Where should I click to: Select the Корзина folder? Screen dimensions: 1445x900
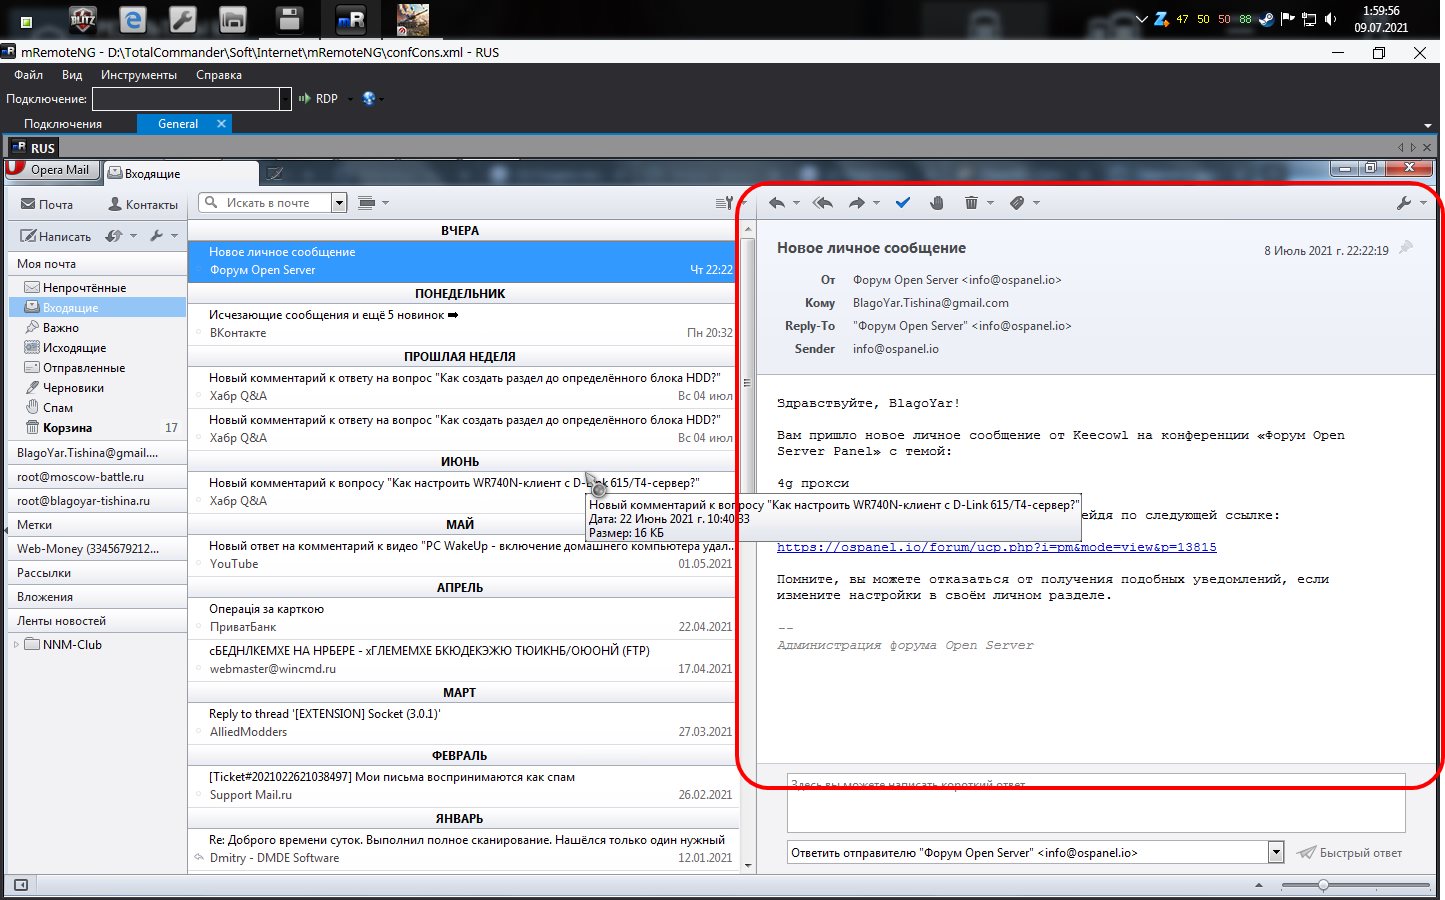pyautogui.click(x=97, y=428)
